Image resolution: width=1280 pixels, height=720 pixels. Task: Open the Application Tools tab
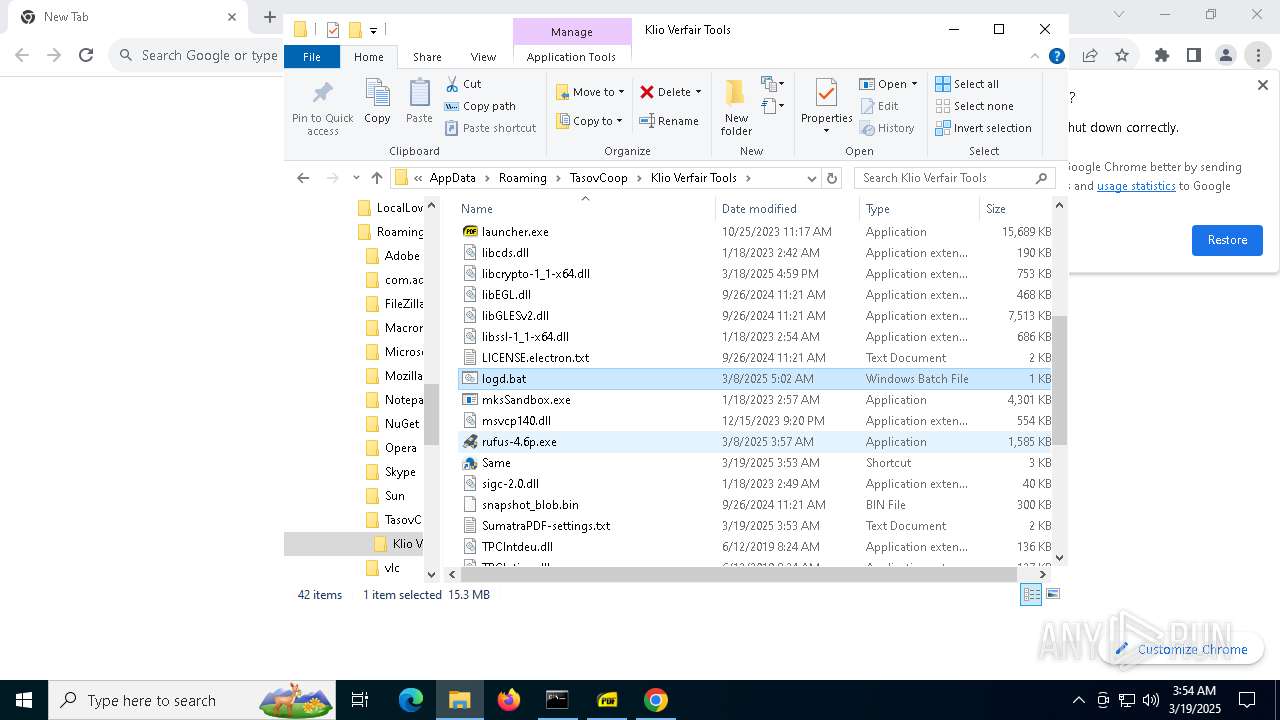(x=571, y=57)
